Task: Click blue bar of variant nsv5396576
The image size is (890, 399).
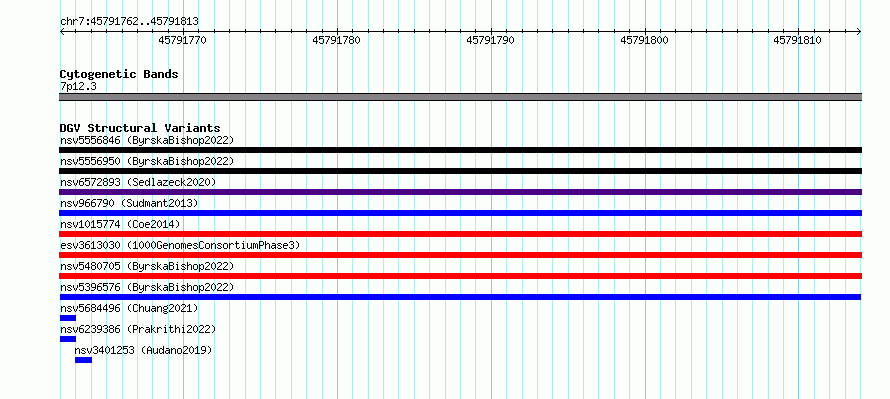Action: [460, 297]
